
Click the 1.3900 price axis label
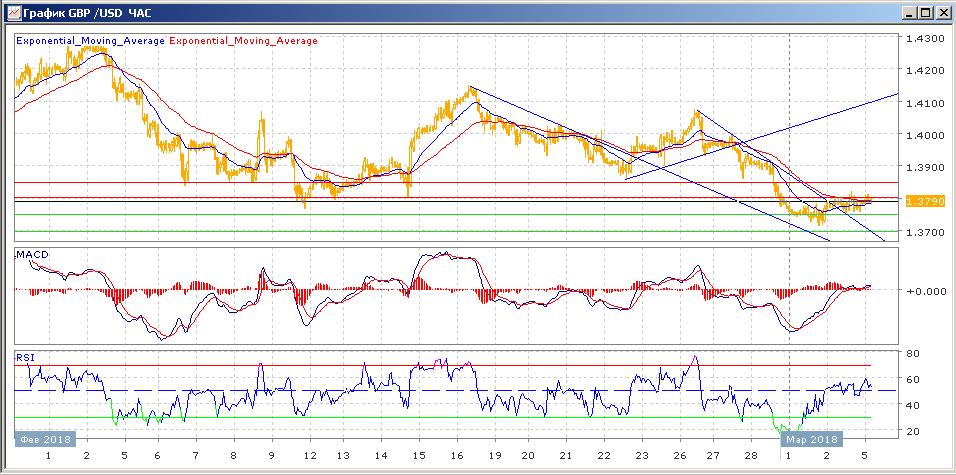[926, 167]
